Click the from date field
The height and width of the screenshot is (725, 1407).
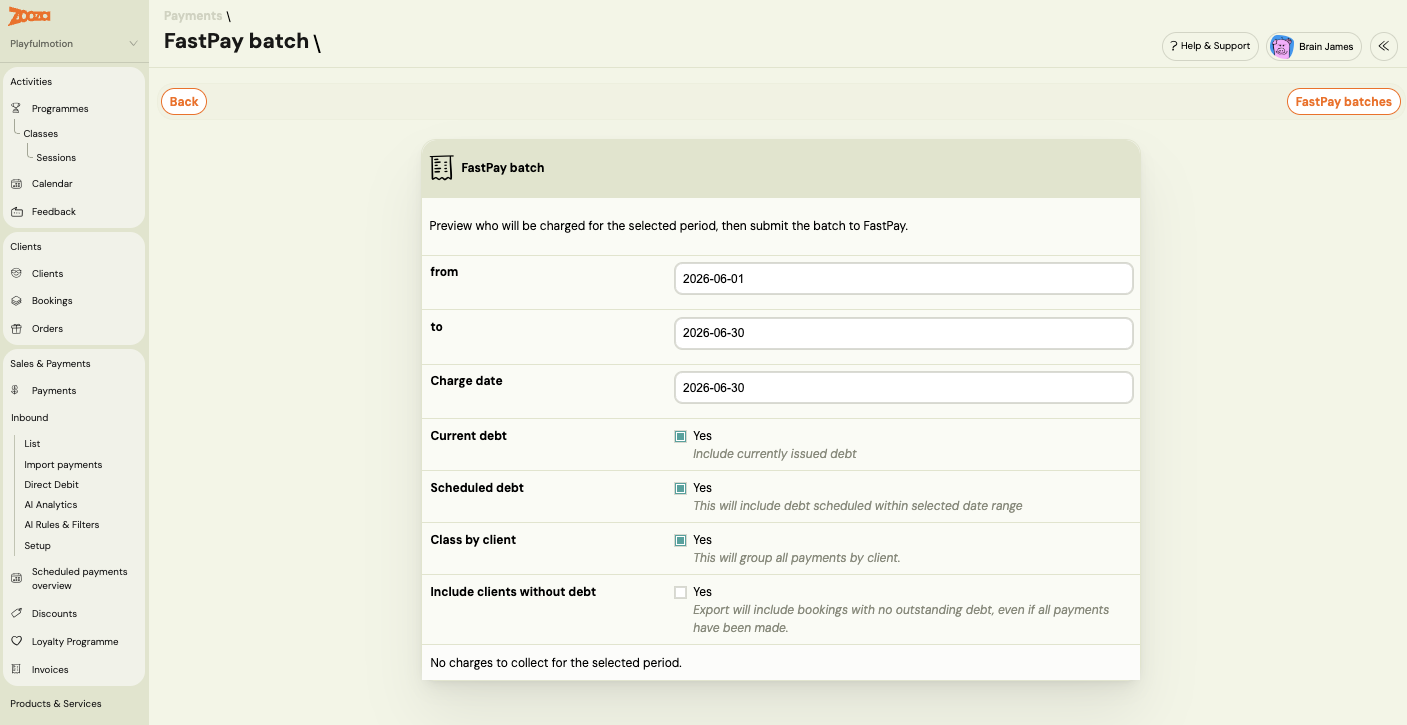[903, 279]
